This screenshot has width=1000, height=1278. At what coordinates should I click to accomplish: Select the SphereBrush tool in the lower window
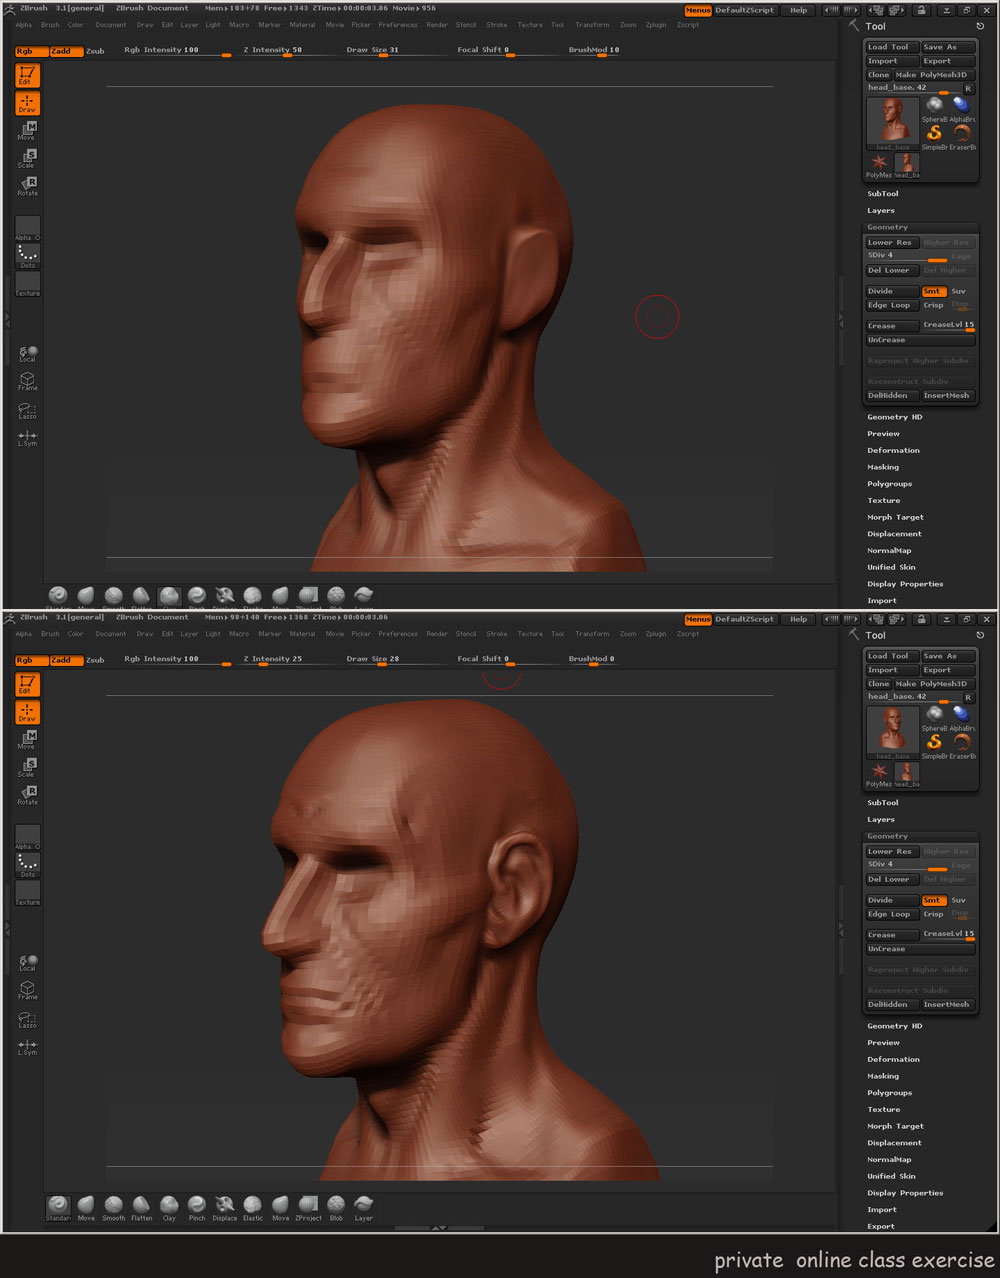[x=934, y=716]
